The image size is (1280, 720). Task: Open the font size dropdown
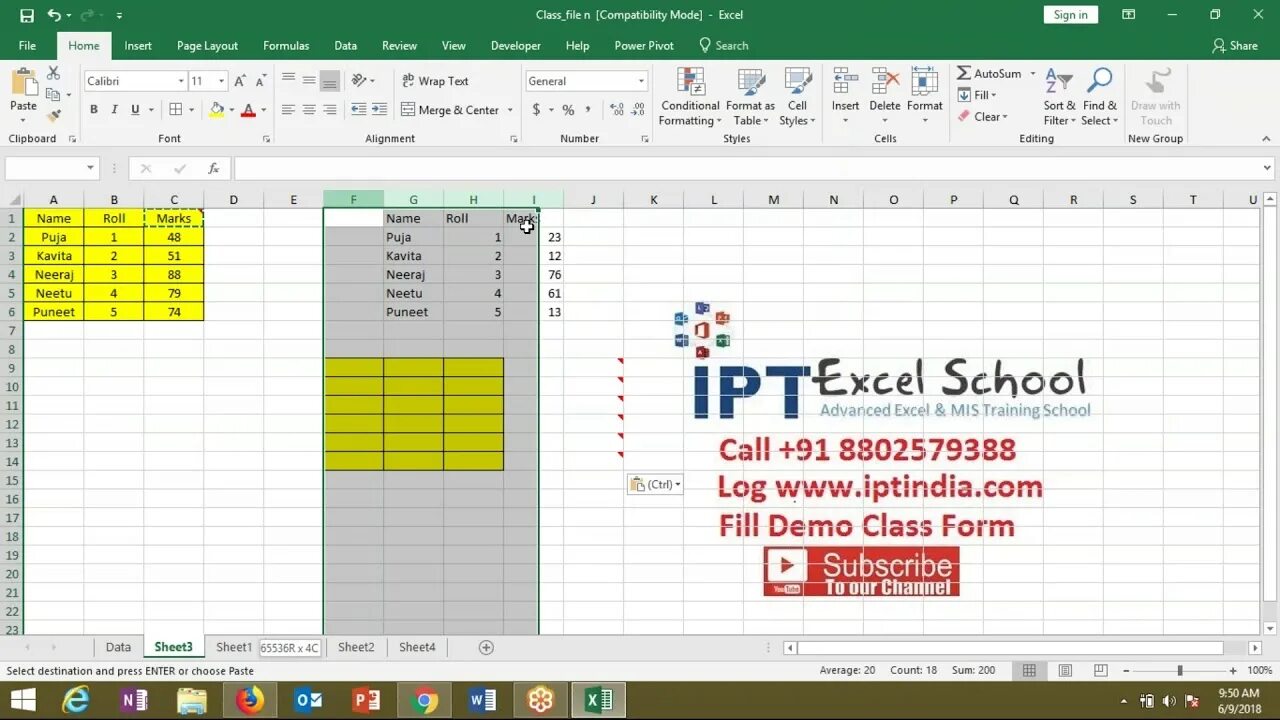click(222, 81)
